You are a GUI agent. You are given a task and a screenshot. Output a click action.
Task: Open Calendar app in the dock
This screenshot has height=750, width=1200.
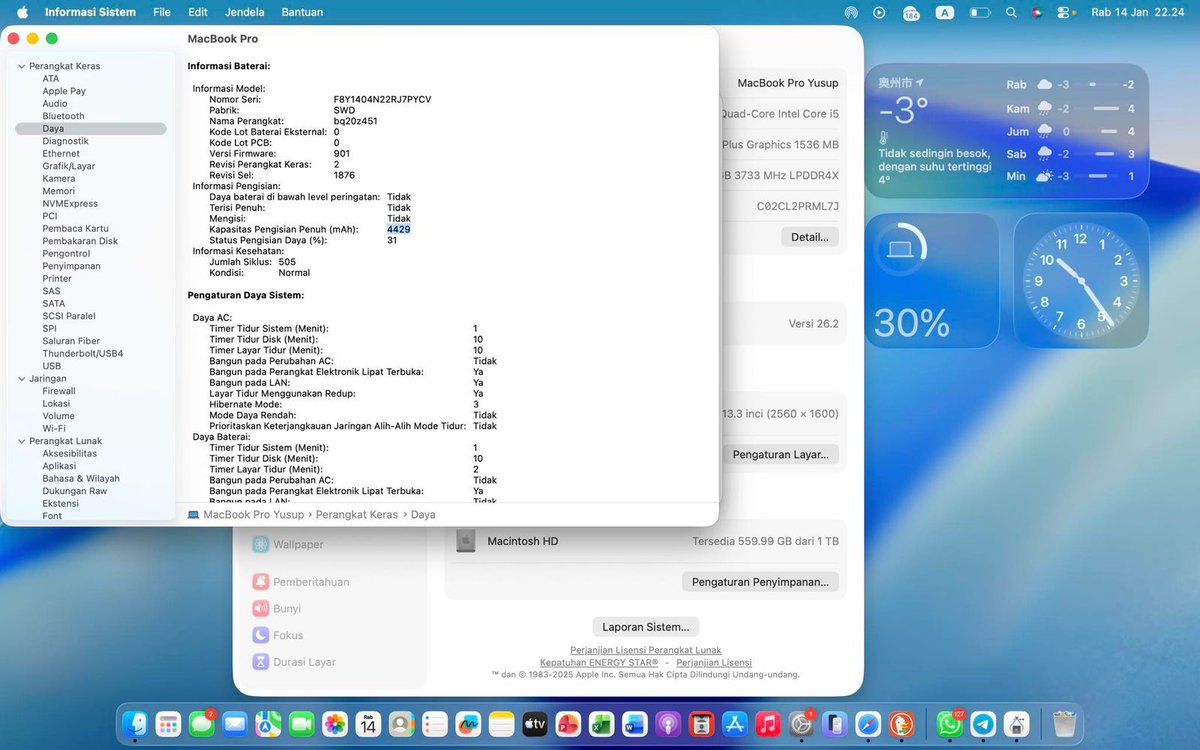(x=368, y=724)
